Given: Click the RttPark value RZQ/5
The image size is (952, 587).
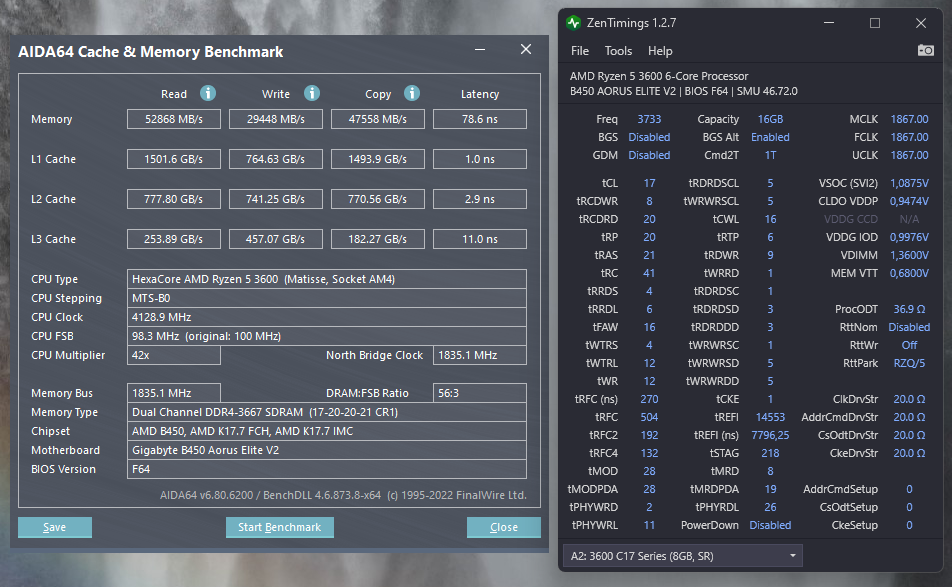Looking at the screenshot, I should (x=909, y=363).
